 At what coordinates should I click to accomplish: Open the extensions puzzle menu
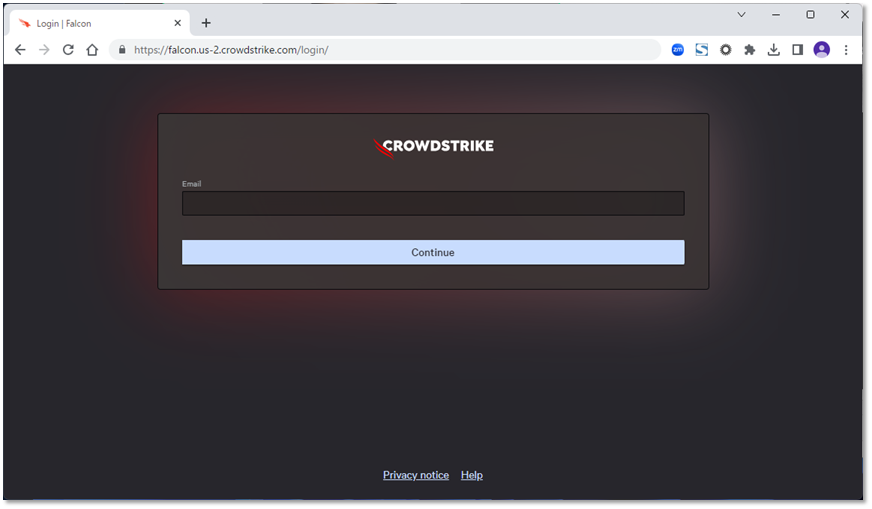pos(750,50)
